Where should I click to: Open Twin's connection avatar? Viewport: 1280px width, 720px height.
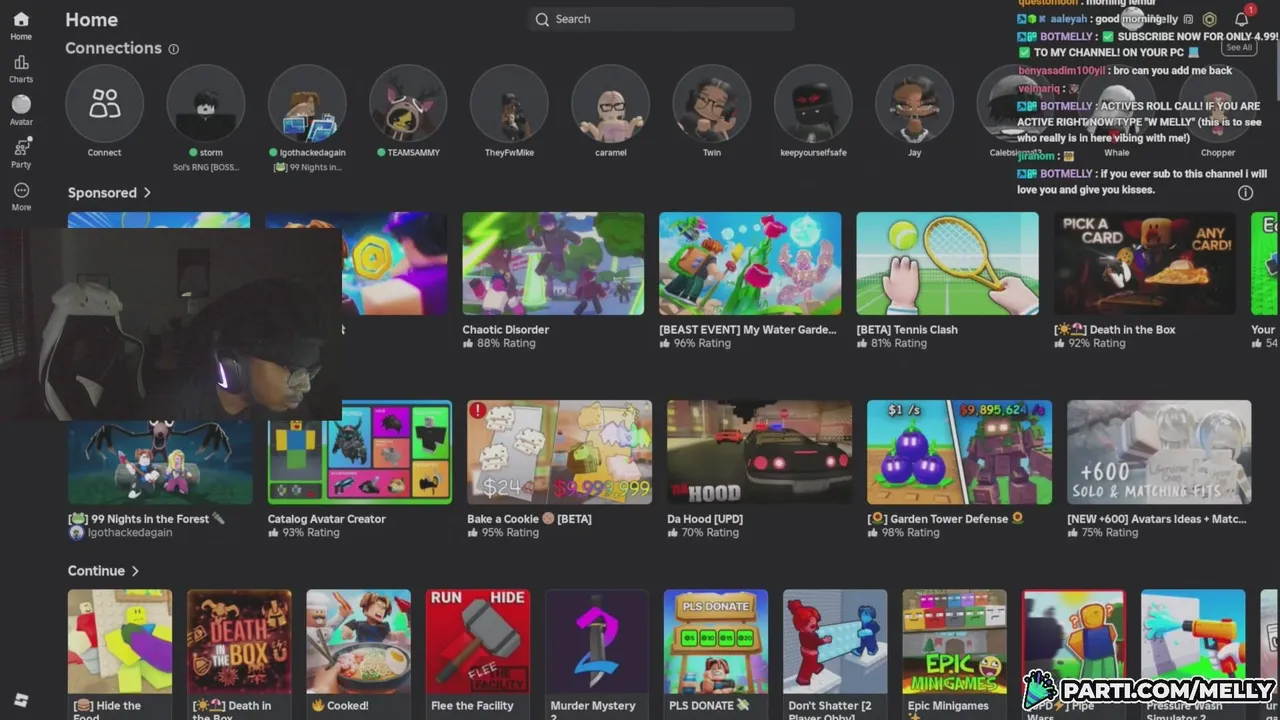(x=711, y=104)
